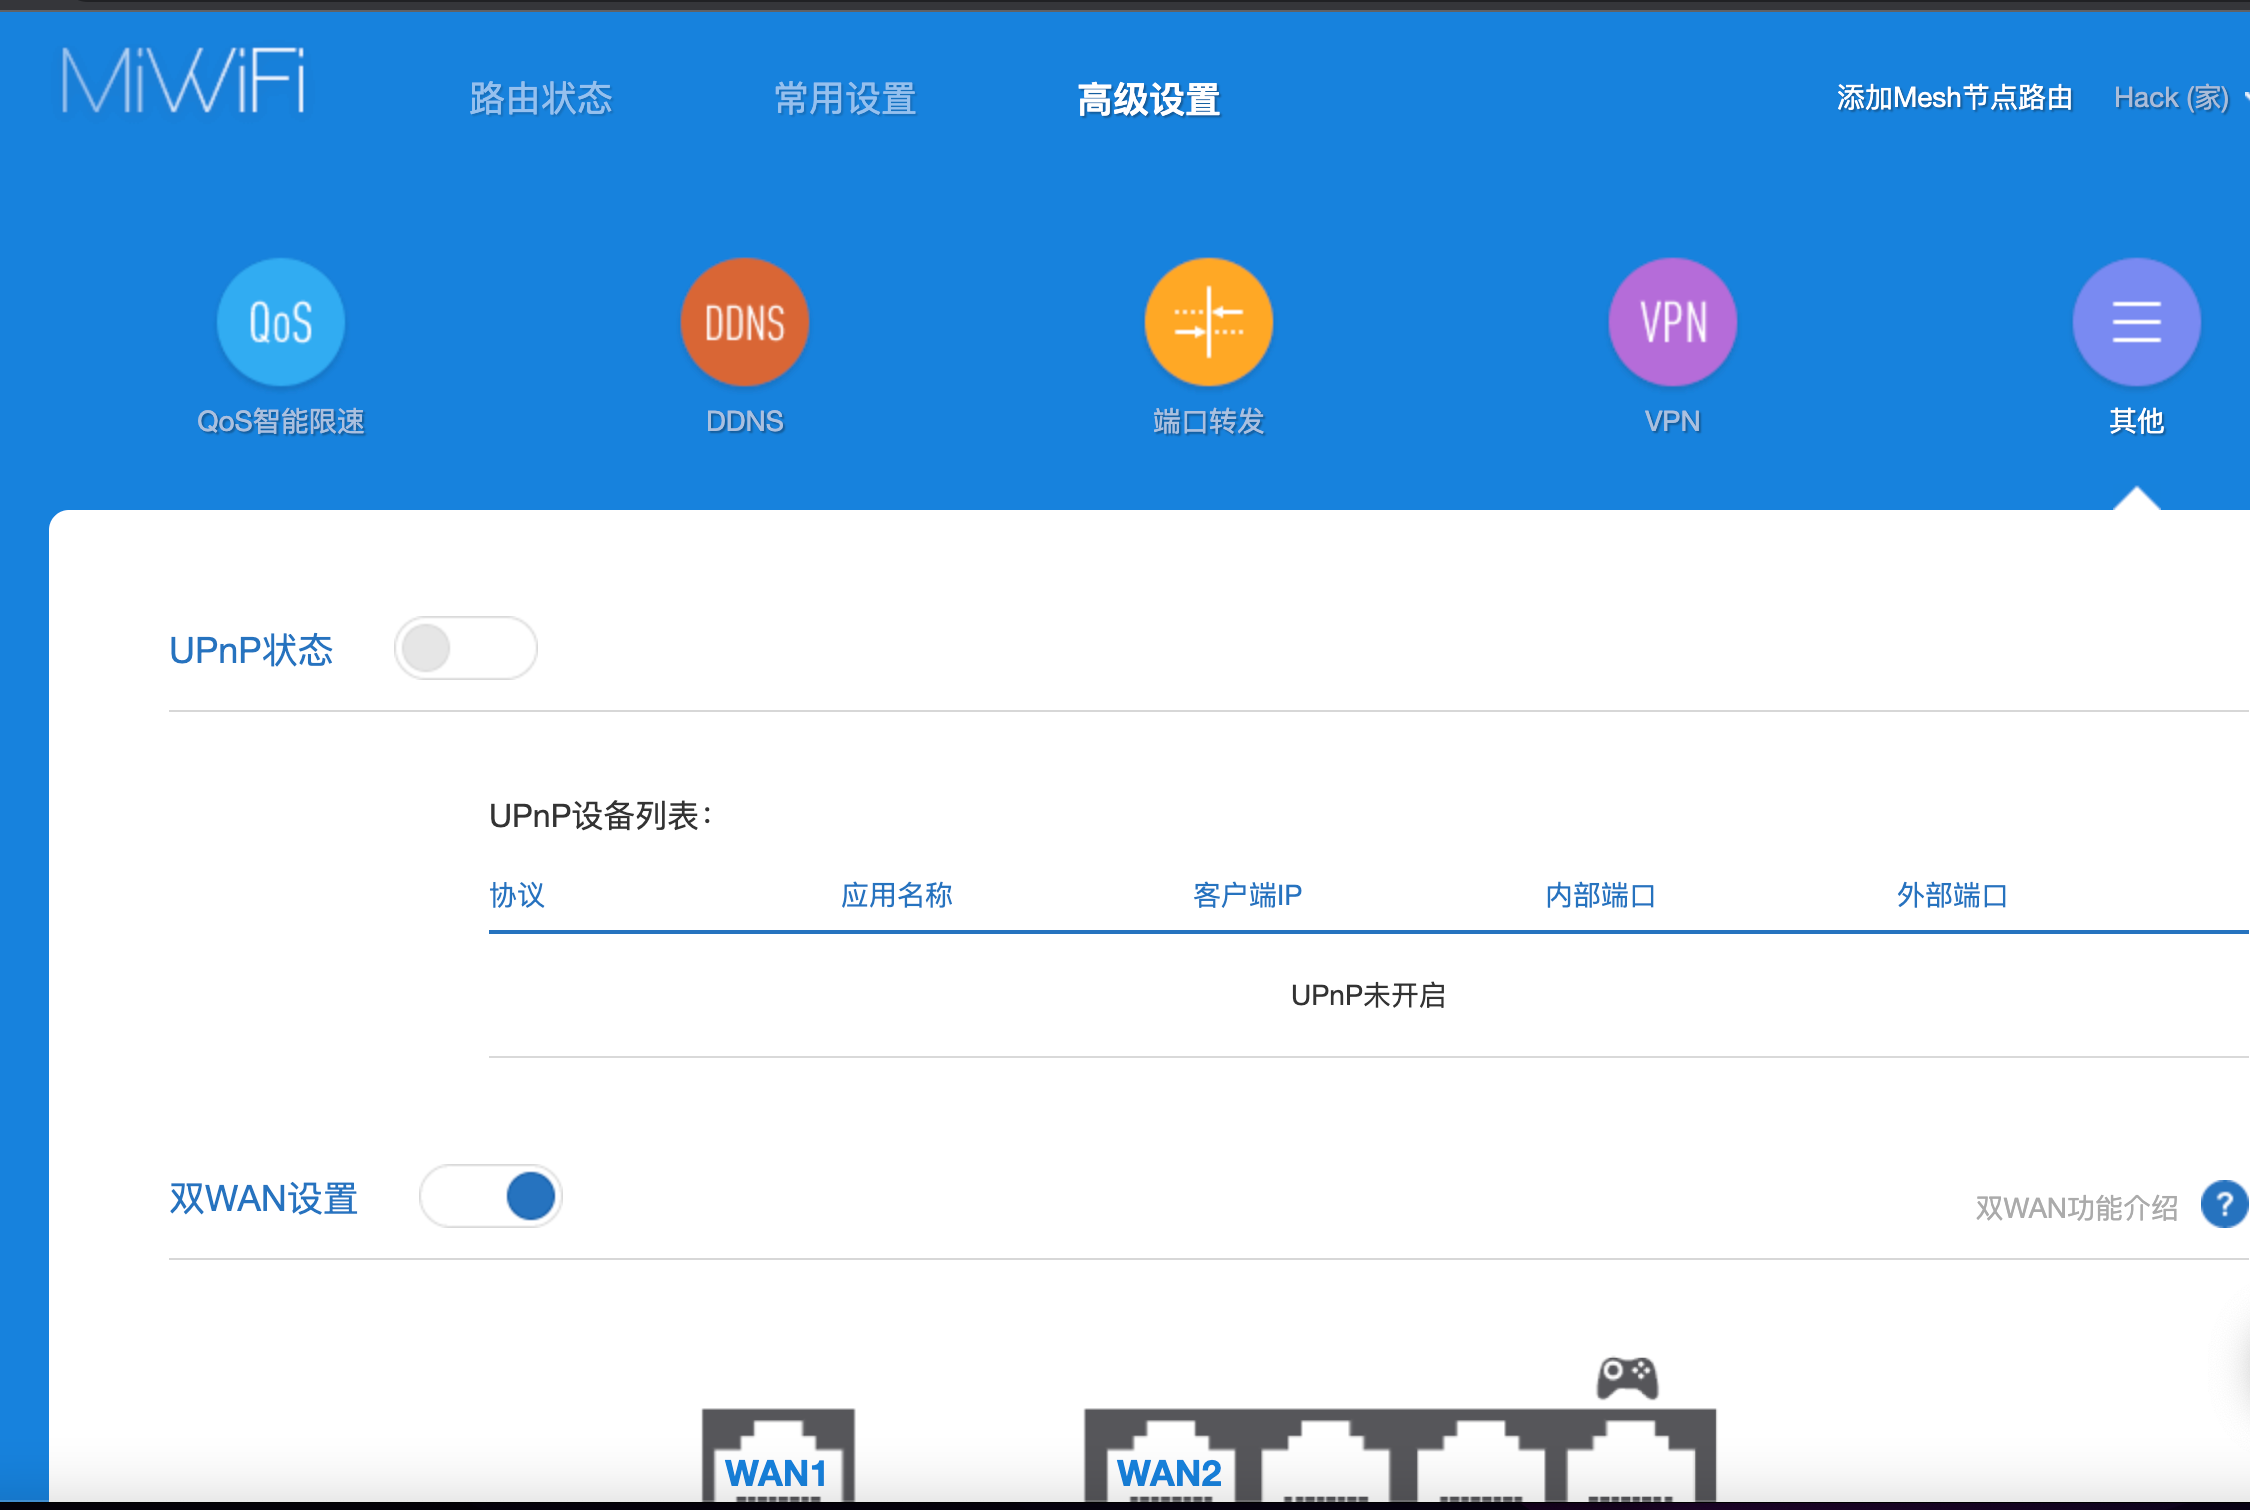Click the 添加Mesh节点路由 link
2250x1510 pixels.
tap(1954, 98)
